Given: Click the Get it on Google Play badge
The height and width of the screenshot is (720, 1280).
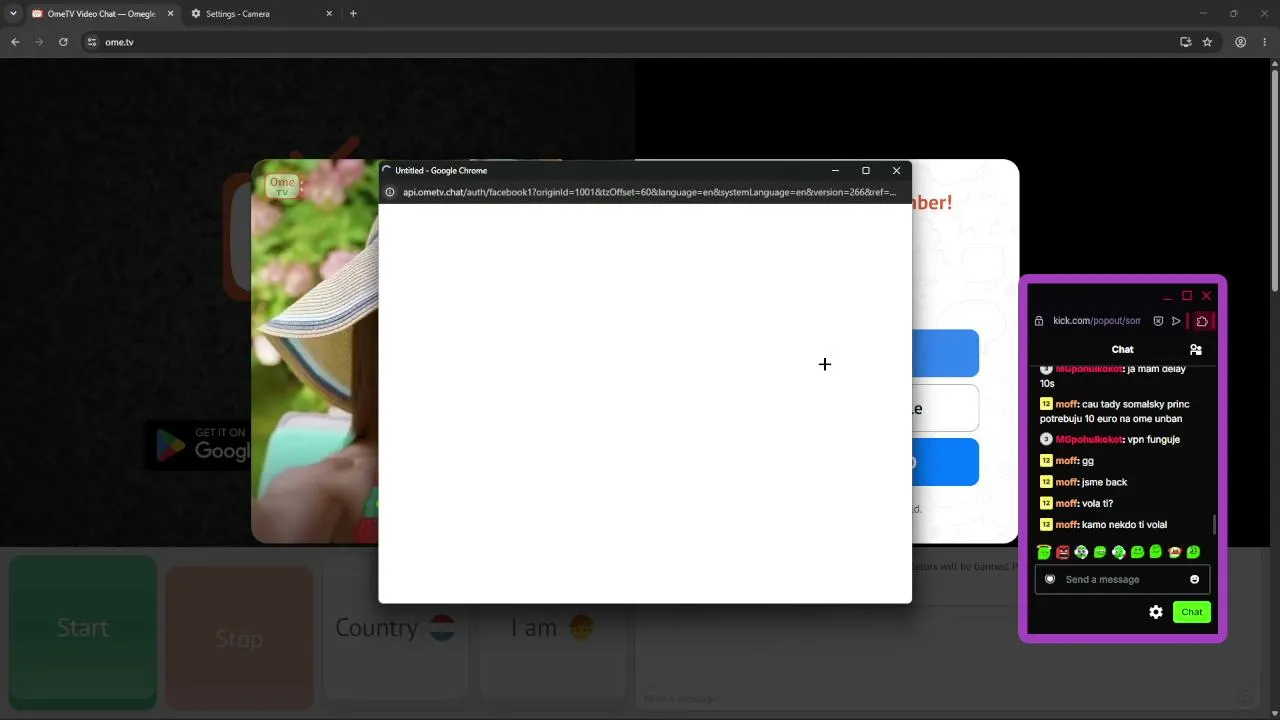Looking at the screenshot, I should pos(198,445).
